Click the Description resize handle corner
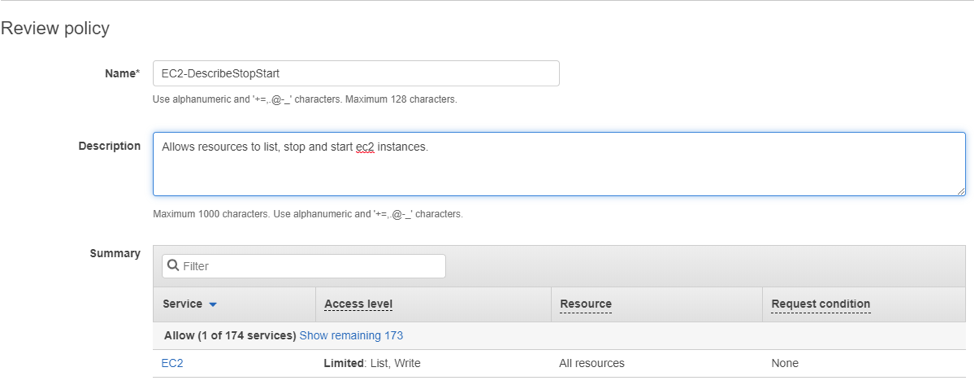 [961, 191]
